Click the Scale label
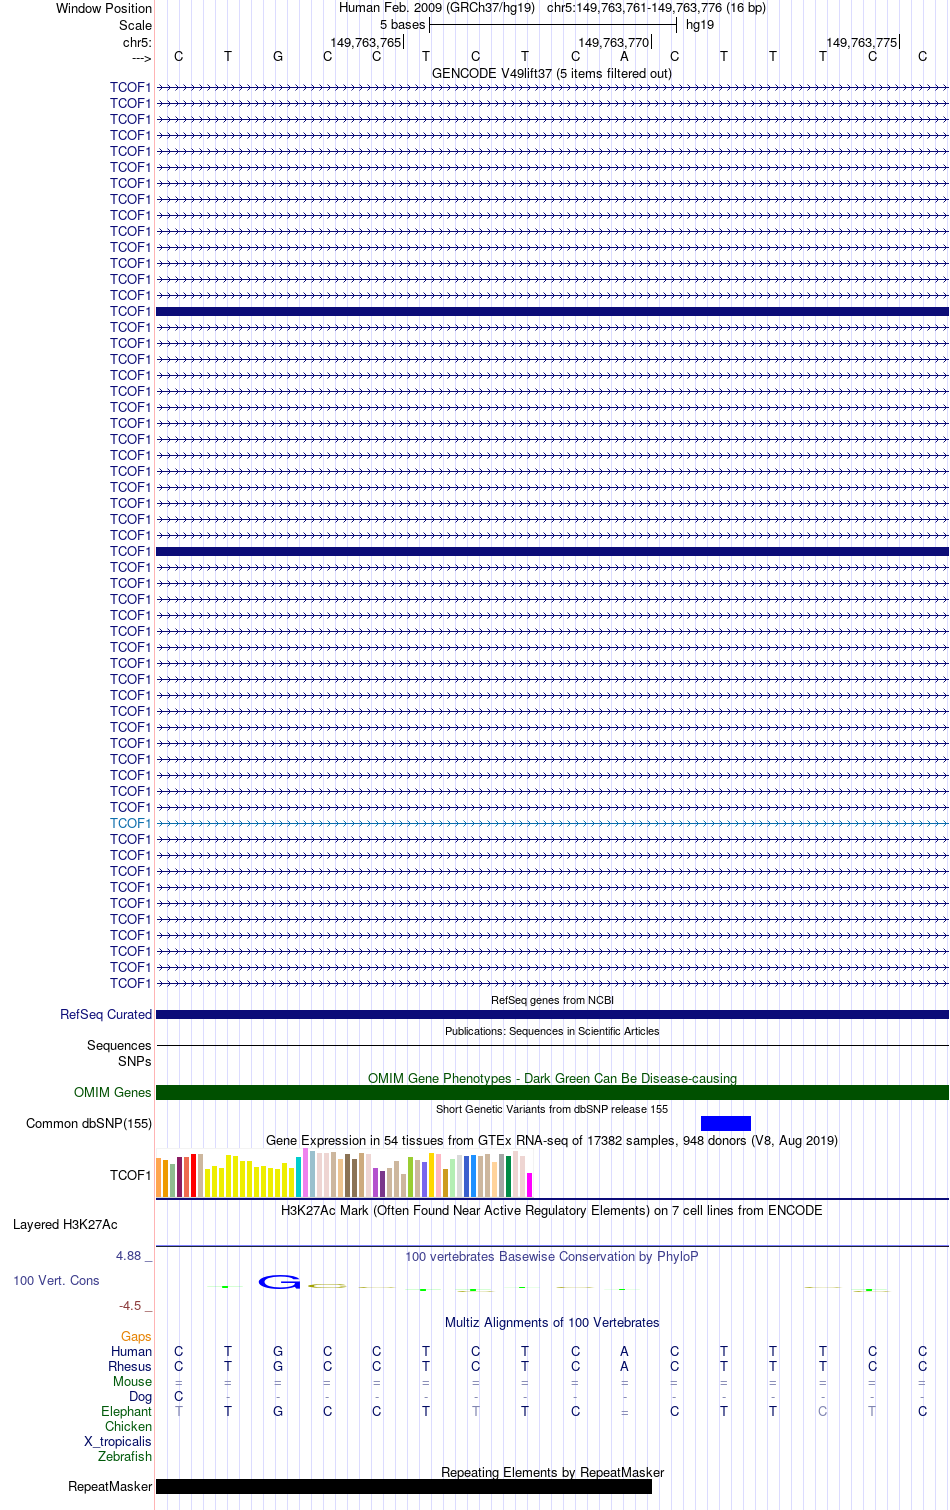Screen dimensions: 950x1510 click(136, 25)
